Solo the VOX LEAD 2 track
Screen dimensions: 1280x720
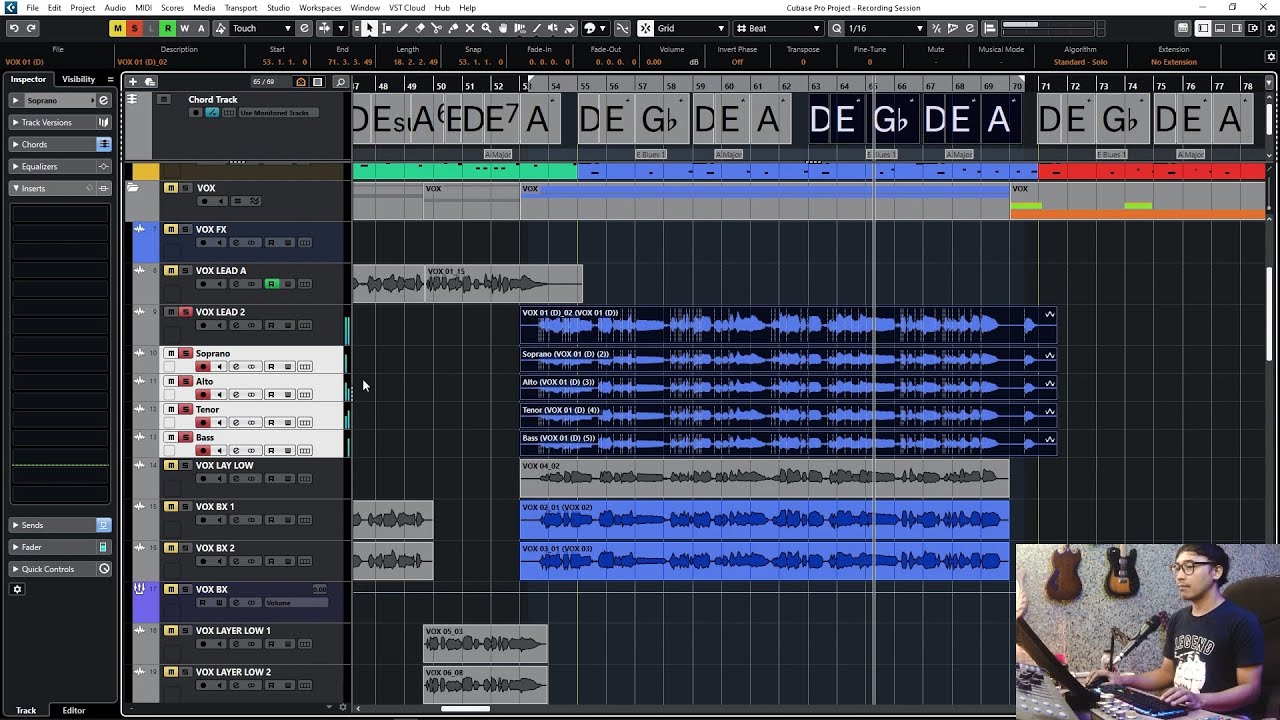click(185, 312)
